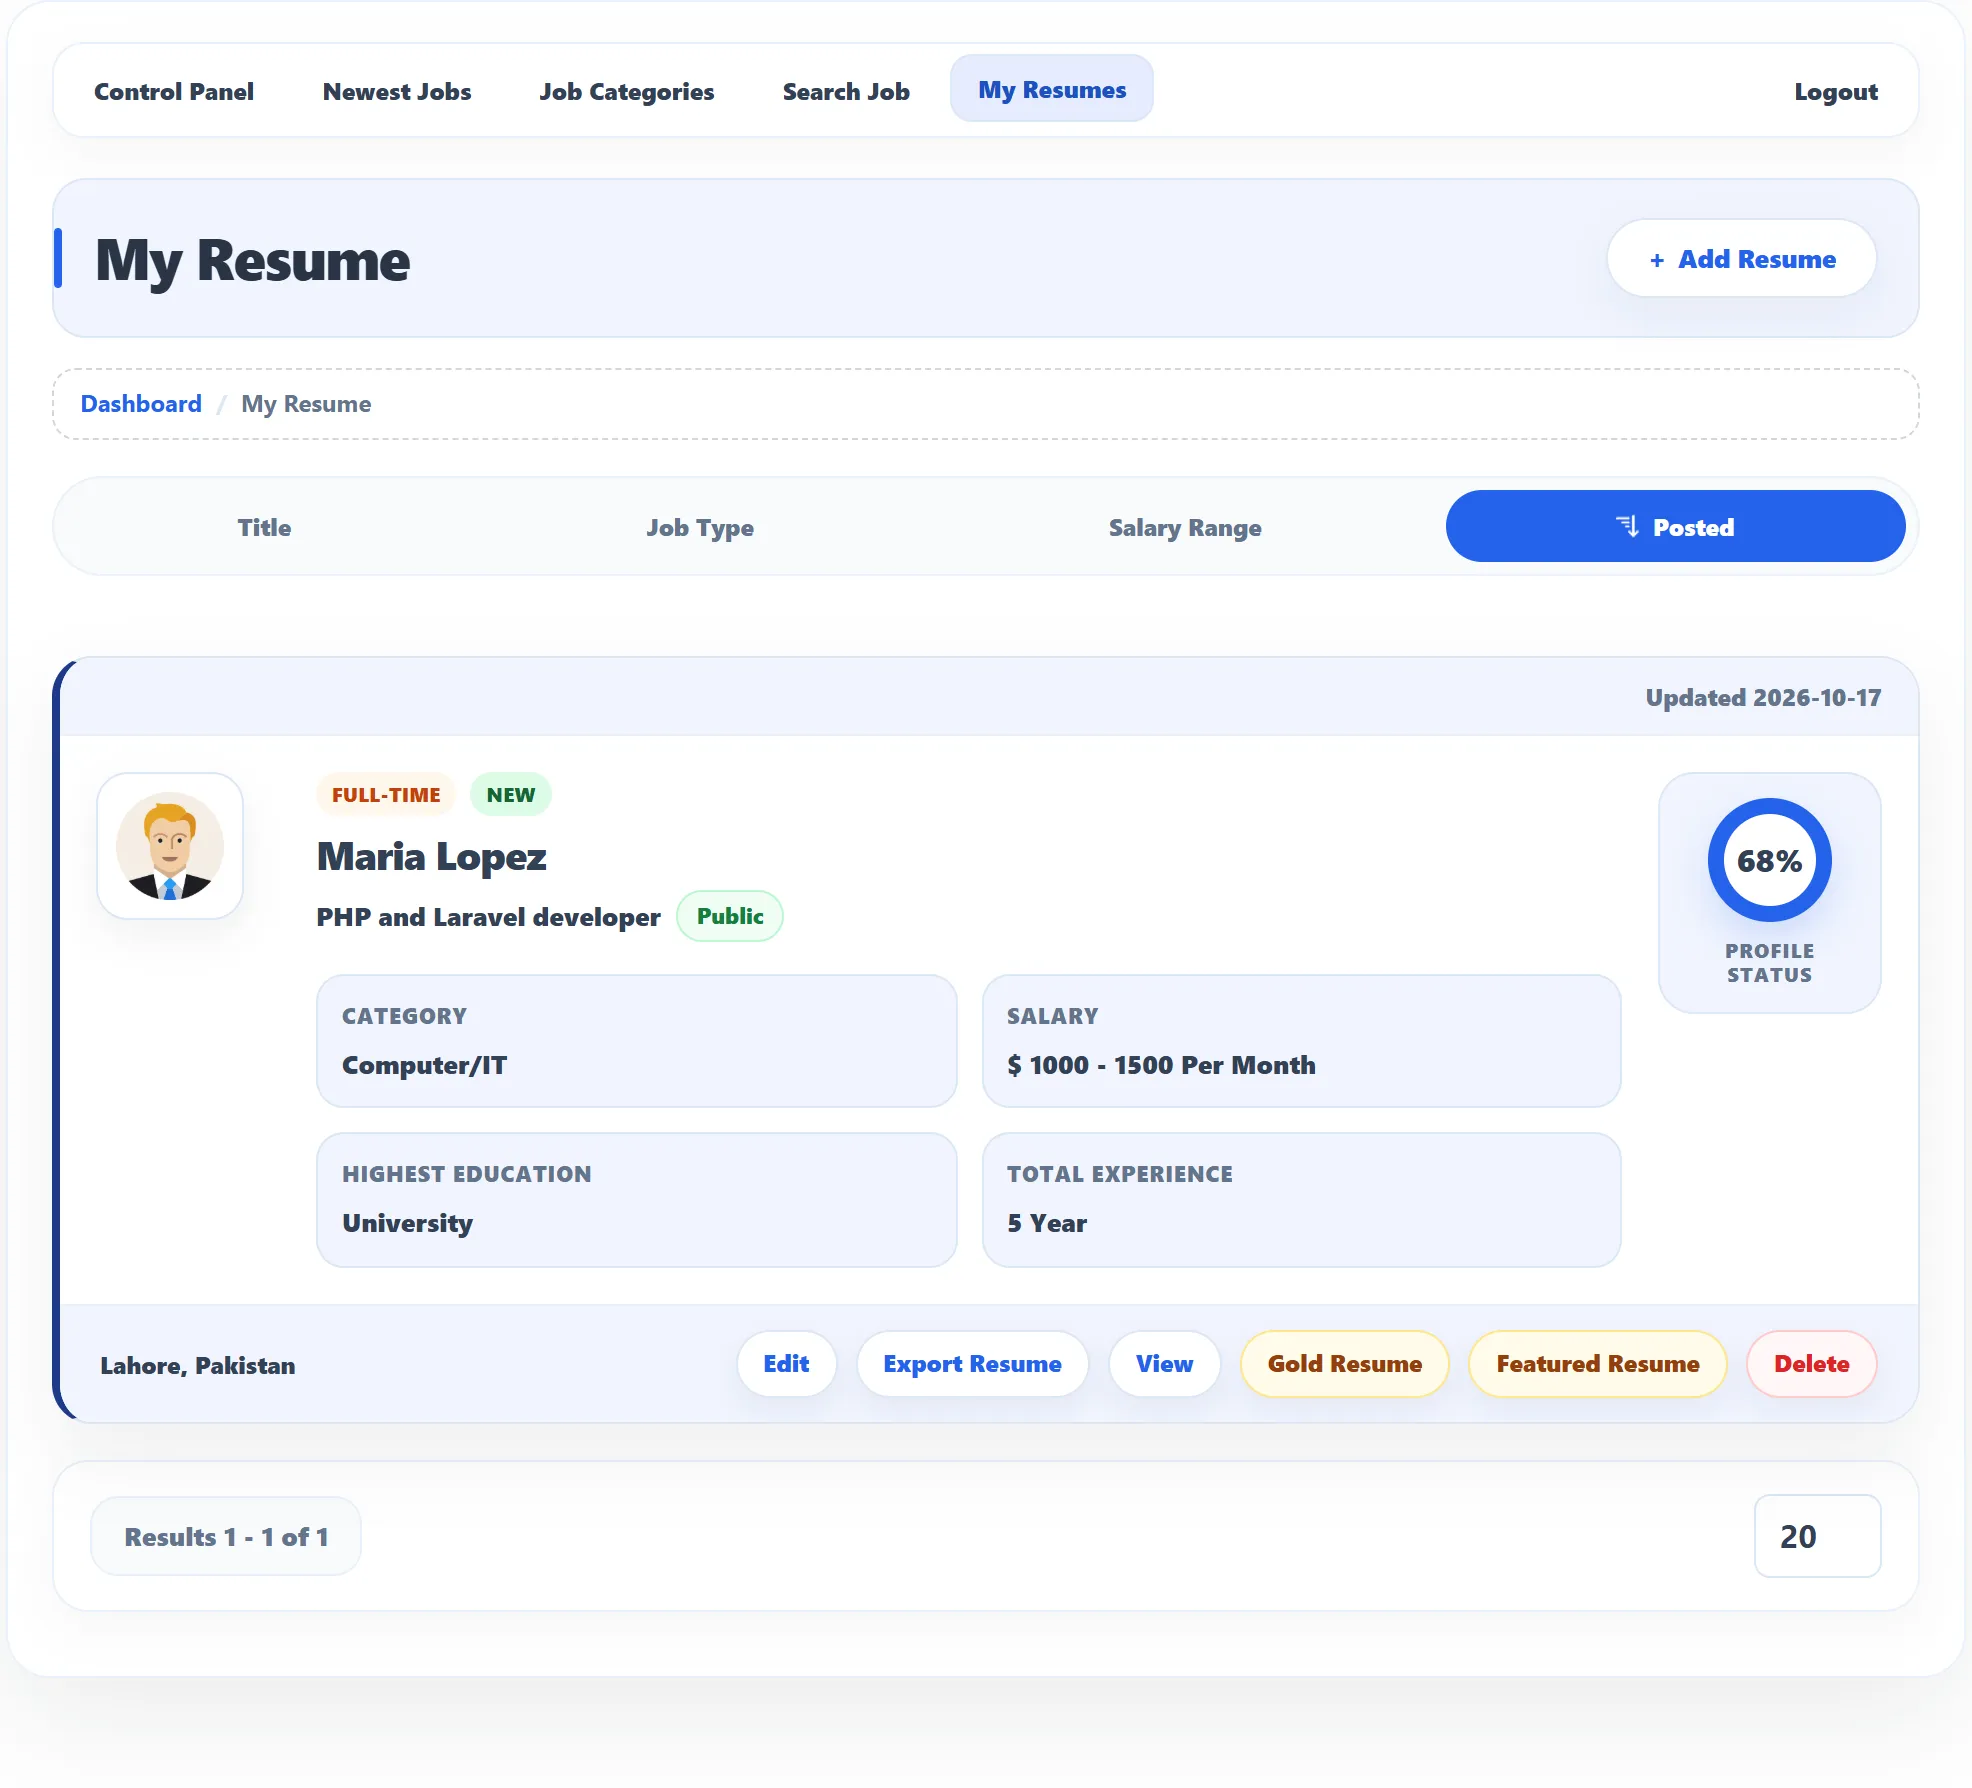
Task: Click the Results 1 - 1 of 1 label
Action: (226, 1537)
